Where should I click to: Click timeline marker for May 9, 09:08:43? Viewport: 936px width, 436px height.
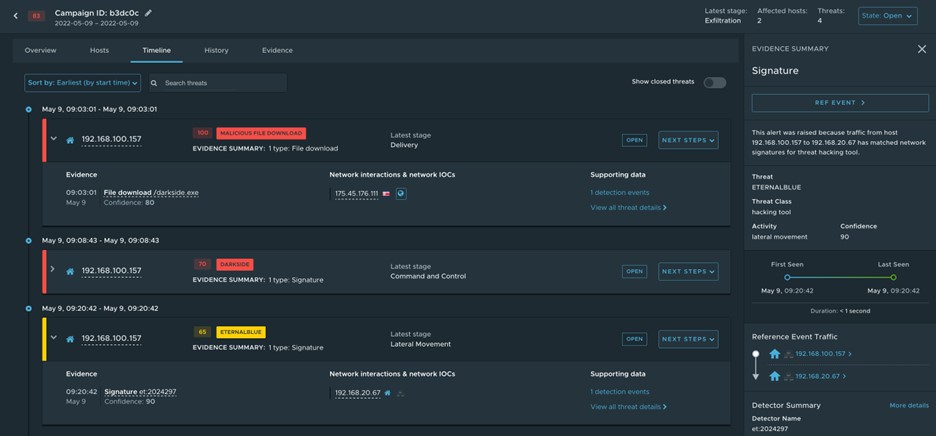point(28,241)
